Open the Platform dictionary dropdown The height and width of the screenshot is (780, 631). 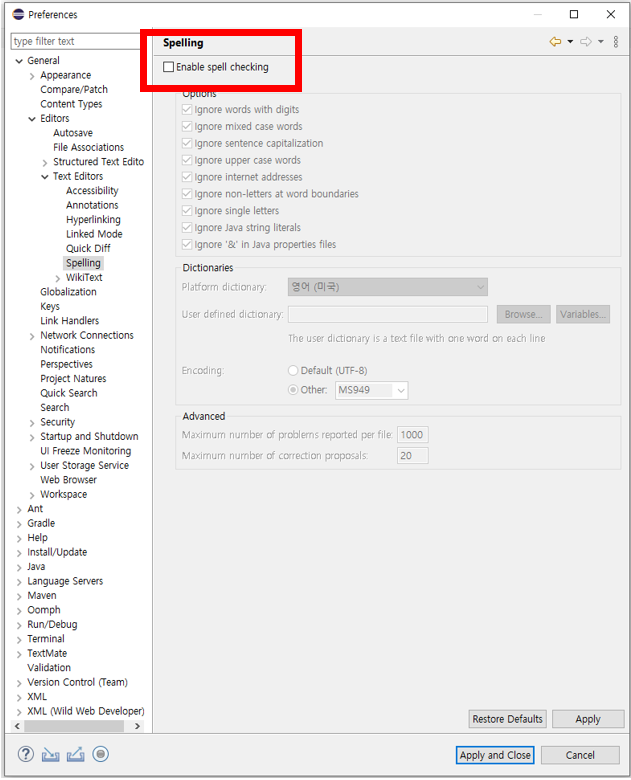point(388,287)
